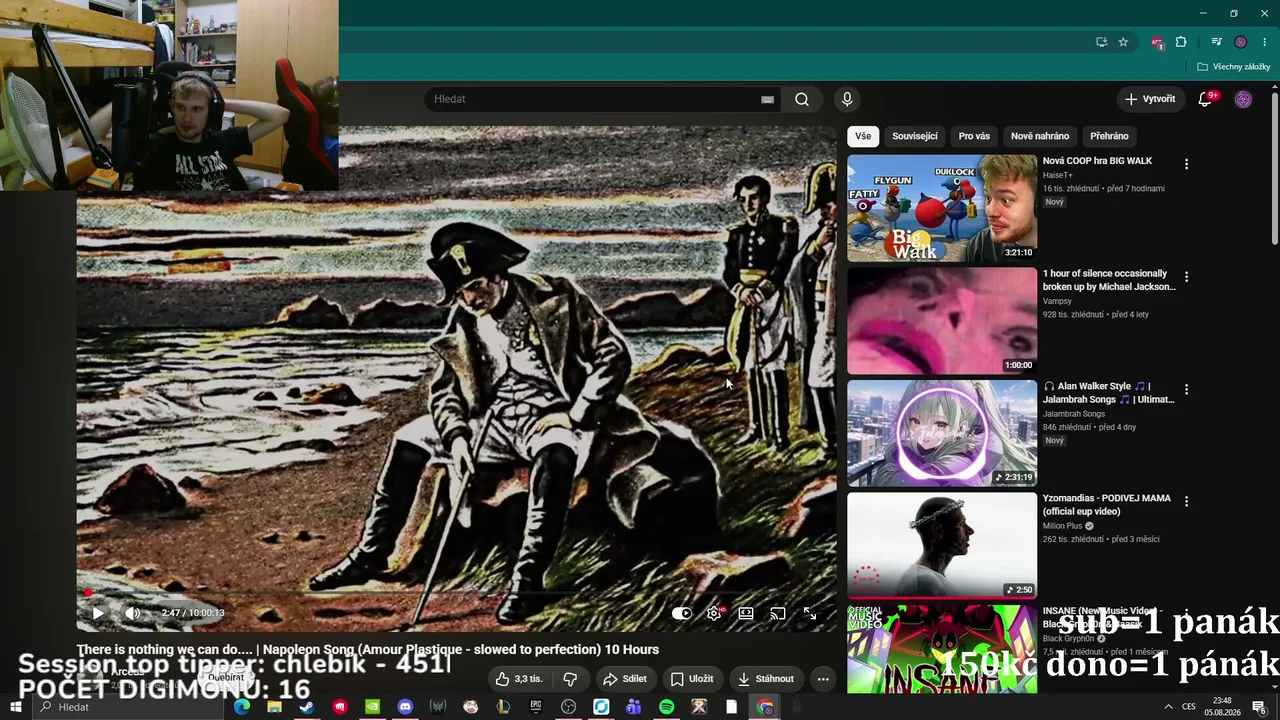Open the Všechny záložky bookmarks folder
1280x720 pixels.
pos(1233,67)
